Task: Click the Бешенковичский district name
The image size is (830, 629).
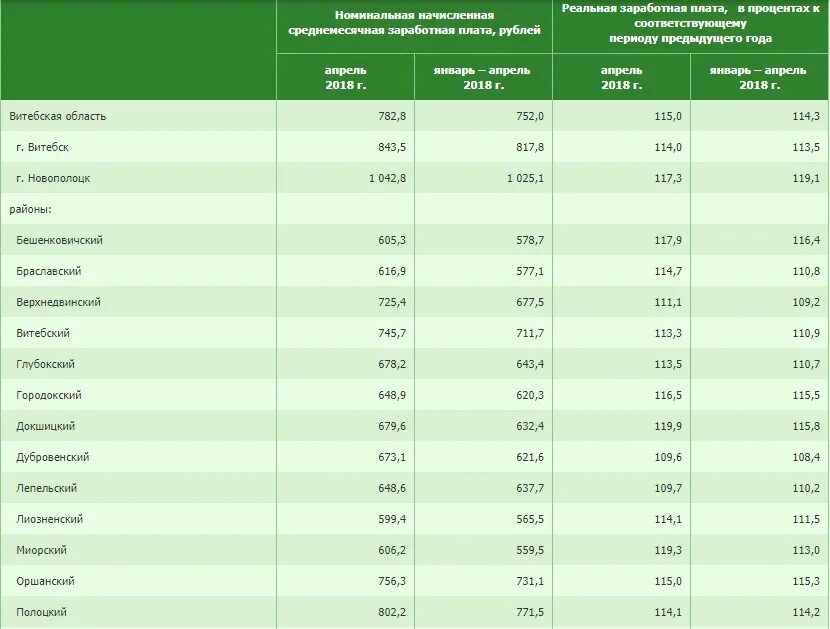Action: pyautogui.click(x=59, y=240)
